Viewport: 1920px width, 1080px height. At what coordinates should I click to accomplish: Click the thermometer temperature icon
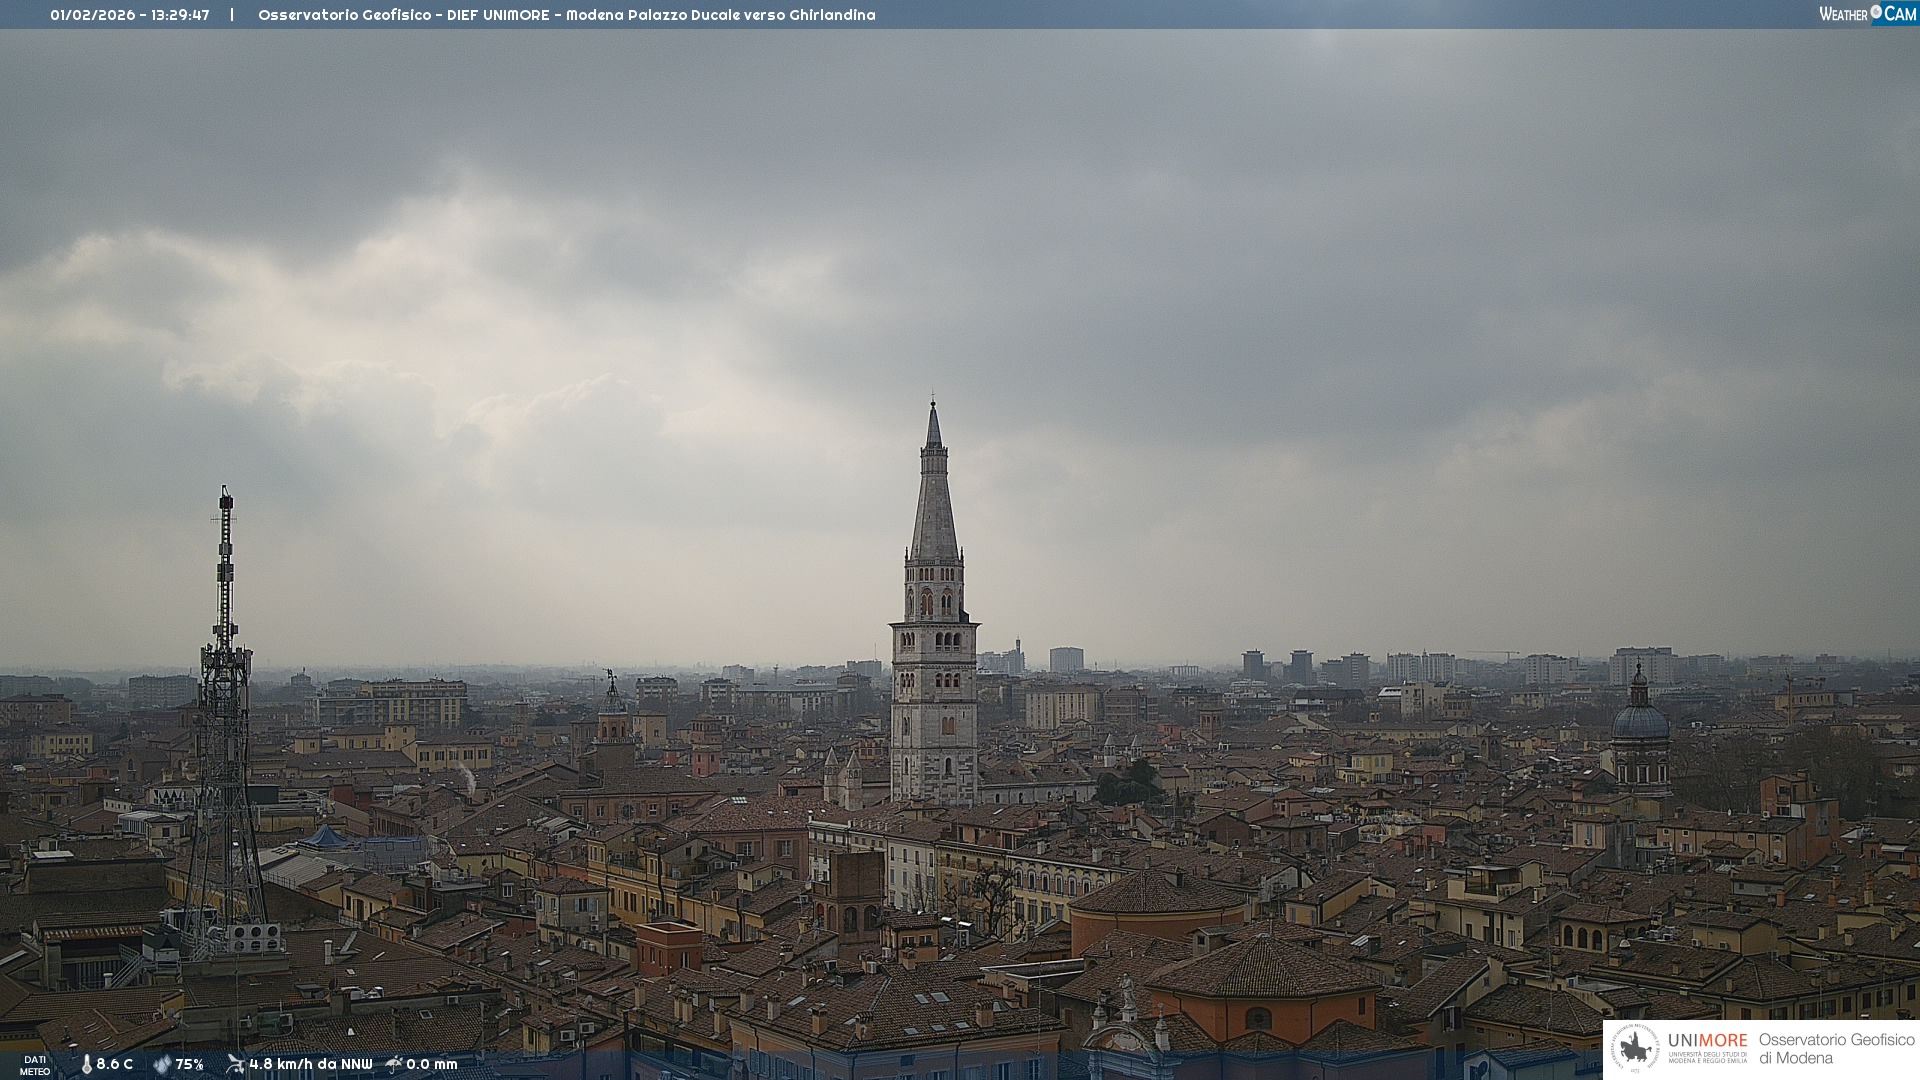tap(86, 1064)
